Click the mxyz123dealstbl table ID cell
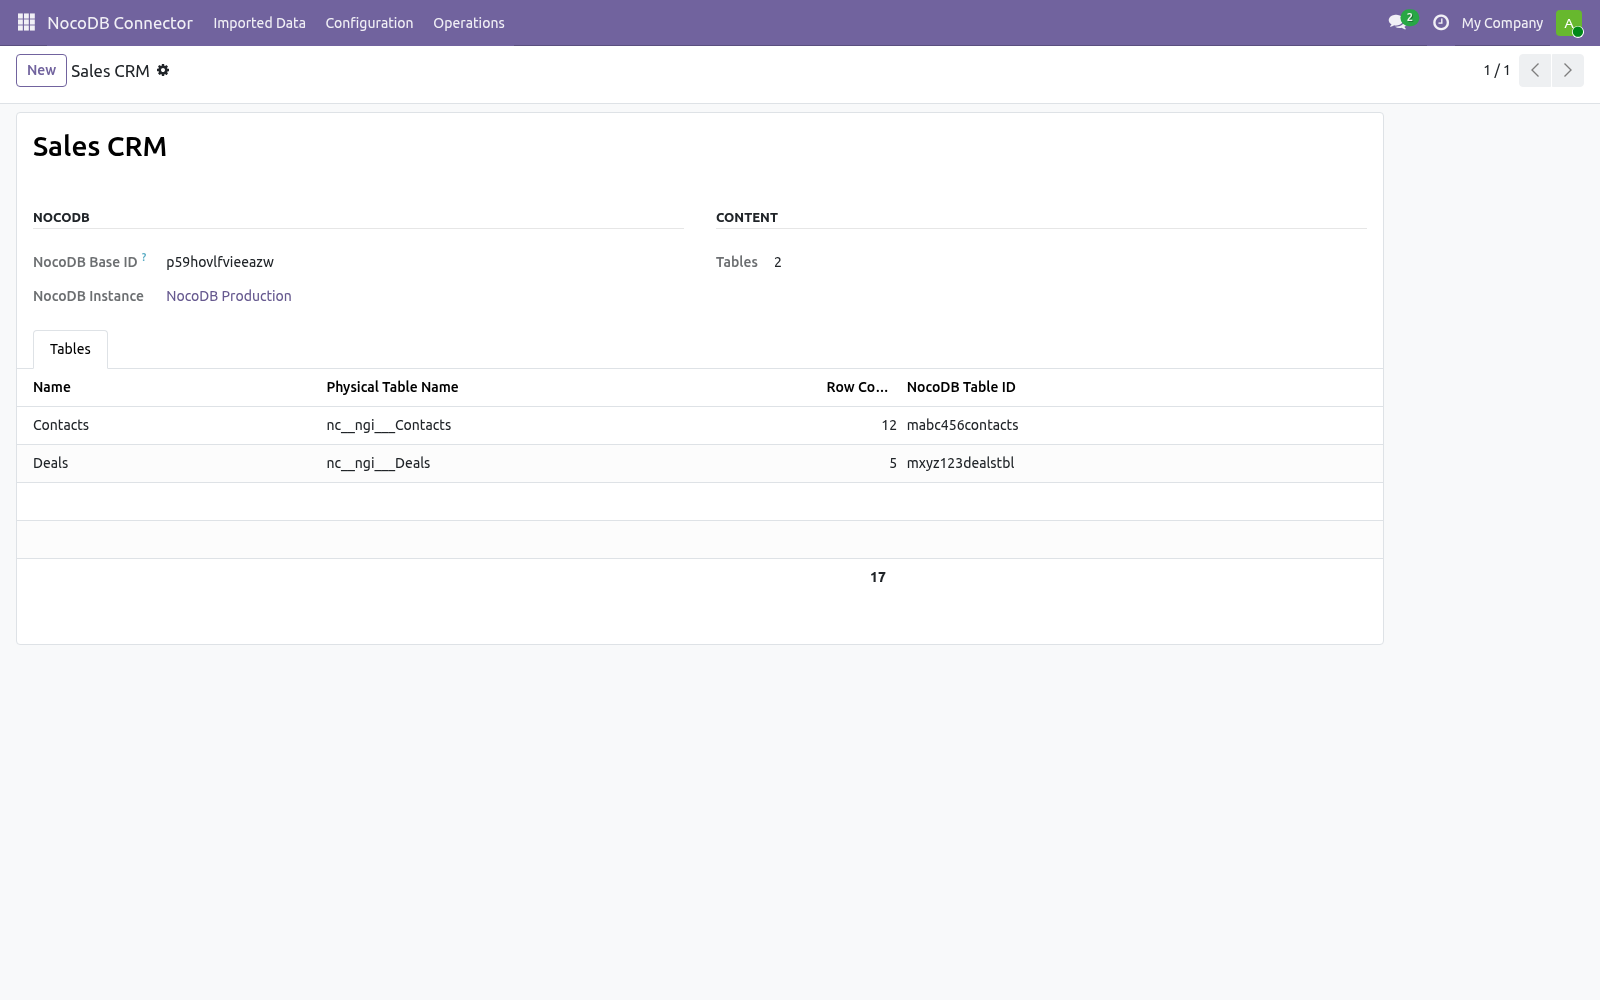Viewport: 1600px width, 1000px height. tap(961, 463)
